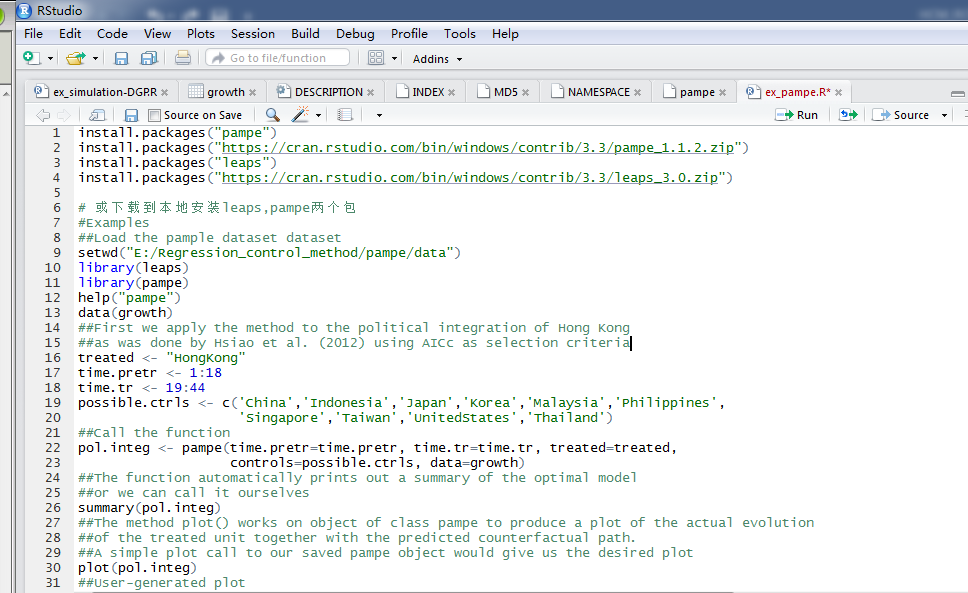Open the pampe_1.1.2.zip CRAN link

click(478, 147)
